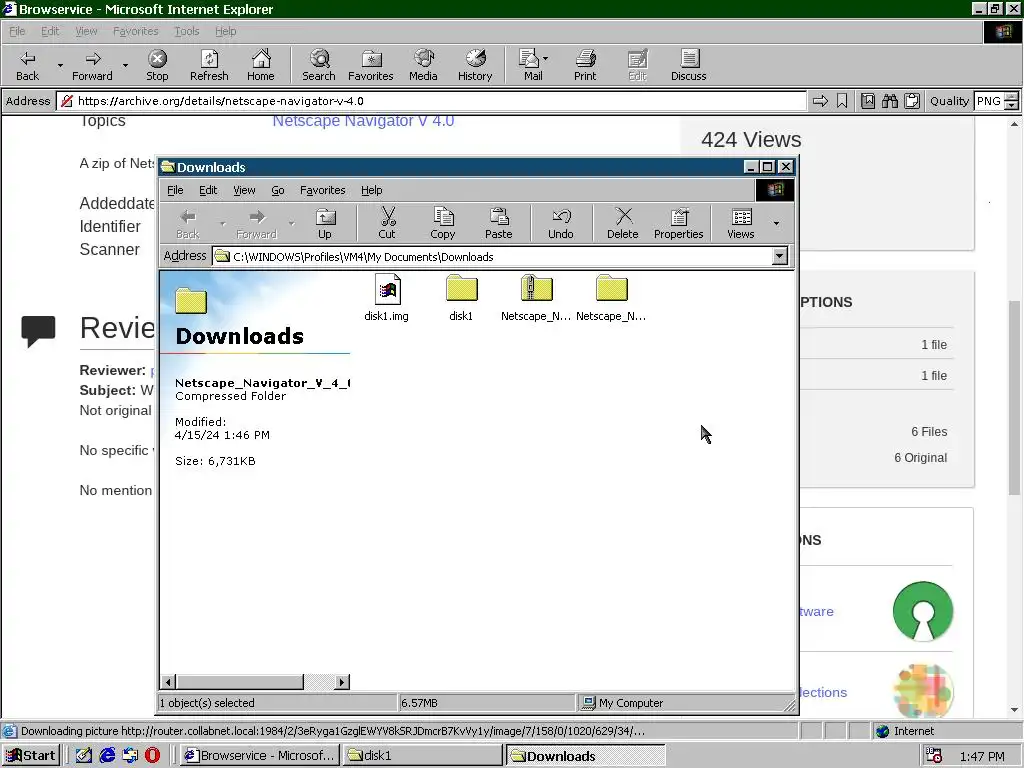Screen dimensions: 1024x768
Task: Open the Netscape Navigator V 4.0 topic link
Action: pos(363,121)
